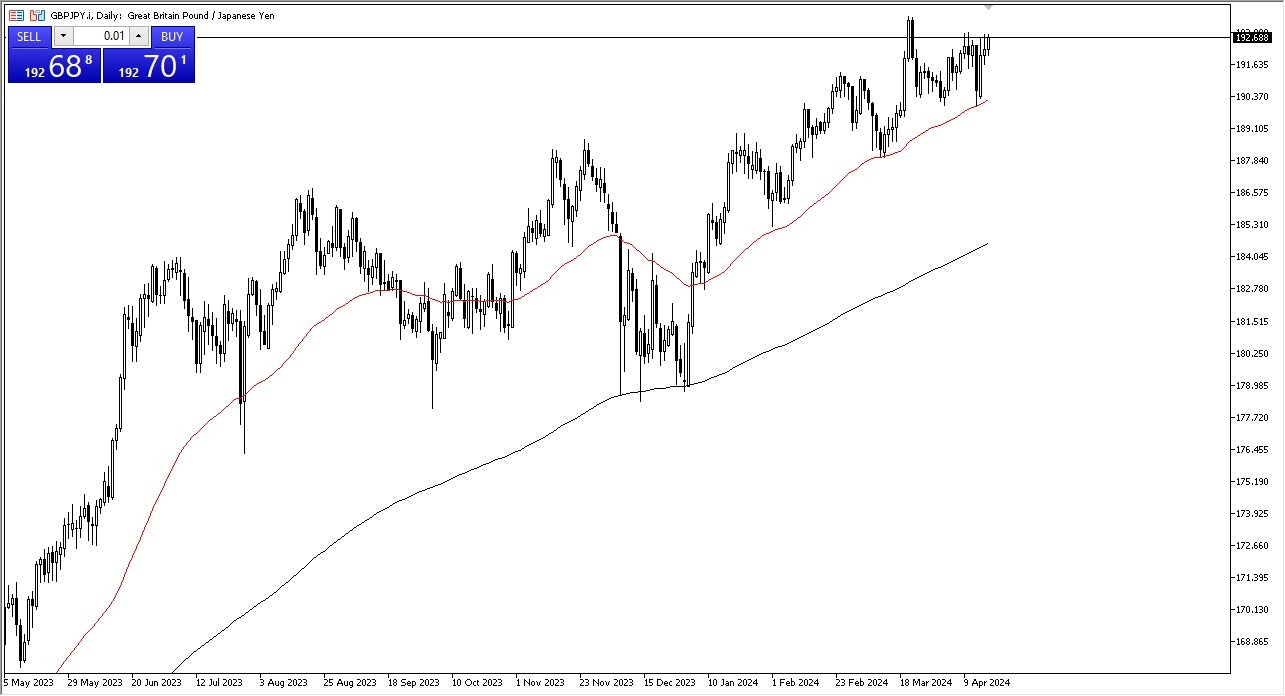This screenshot has height=696, width=1285.
Task: Click the highest candlestick peak
Action: 910,18
